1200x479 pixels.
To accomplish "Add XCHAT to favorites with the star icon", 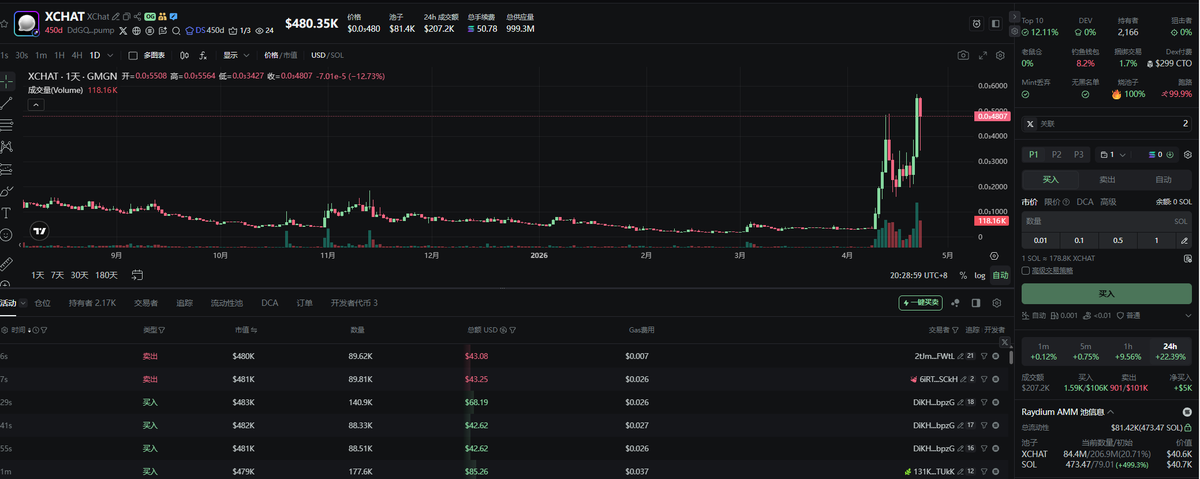I will (4, 24).
